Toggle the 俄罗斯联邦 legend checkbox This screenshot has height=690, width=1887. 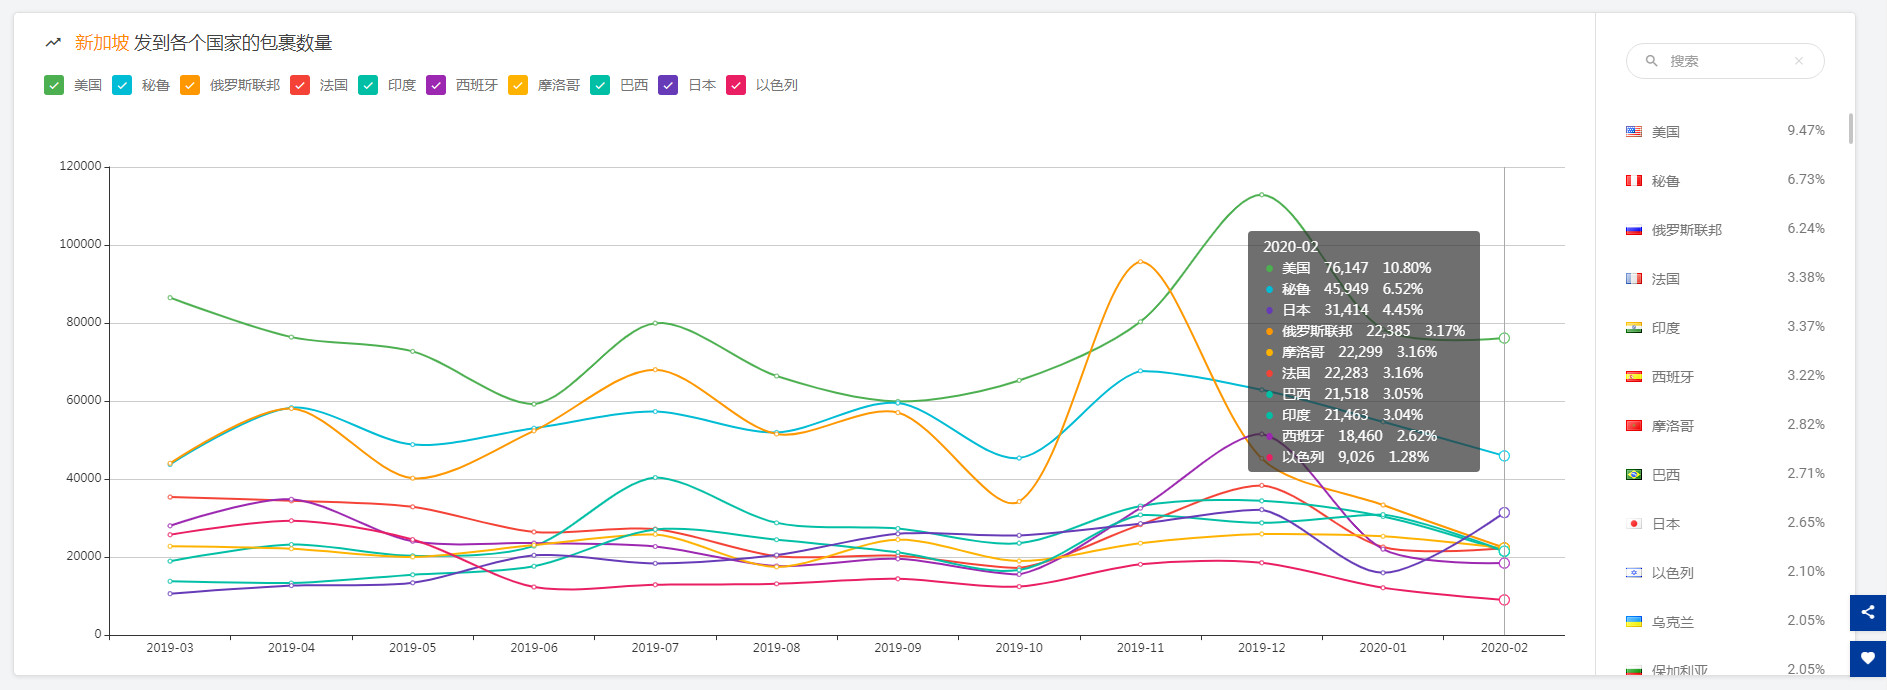(190, 85)
